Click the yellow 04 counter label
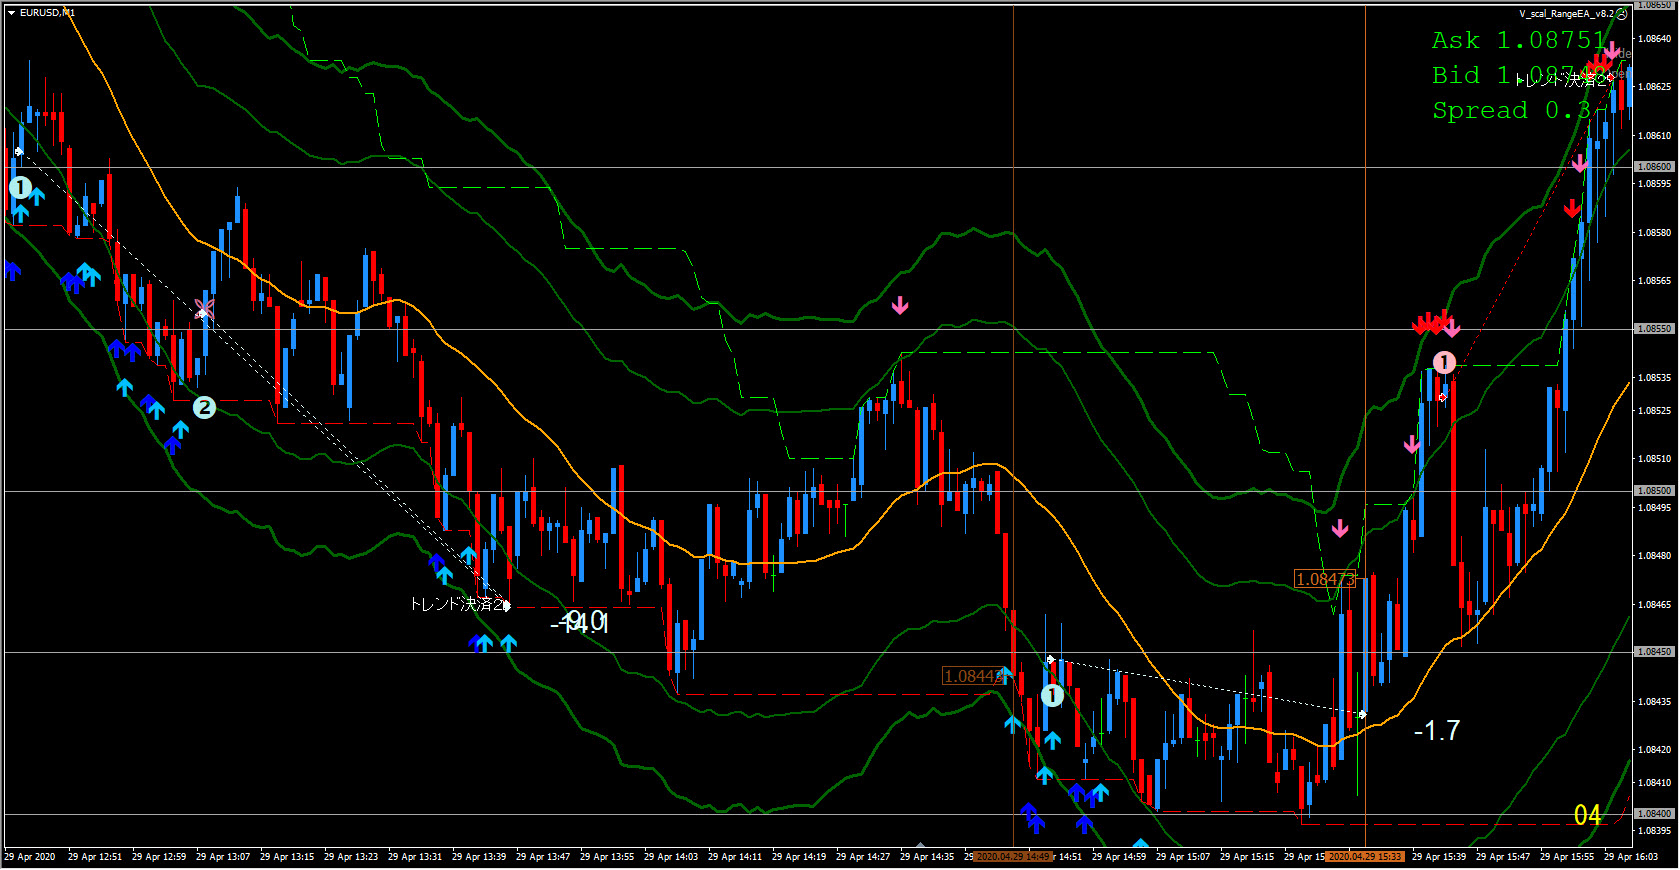Image resolution: width=1680 pixels, height=870 pixels. click(1587, 815)
